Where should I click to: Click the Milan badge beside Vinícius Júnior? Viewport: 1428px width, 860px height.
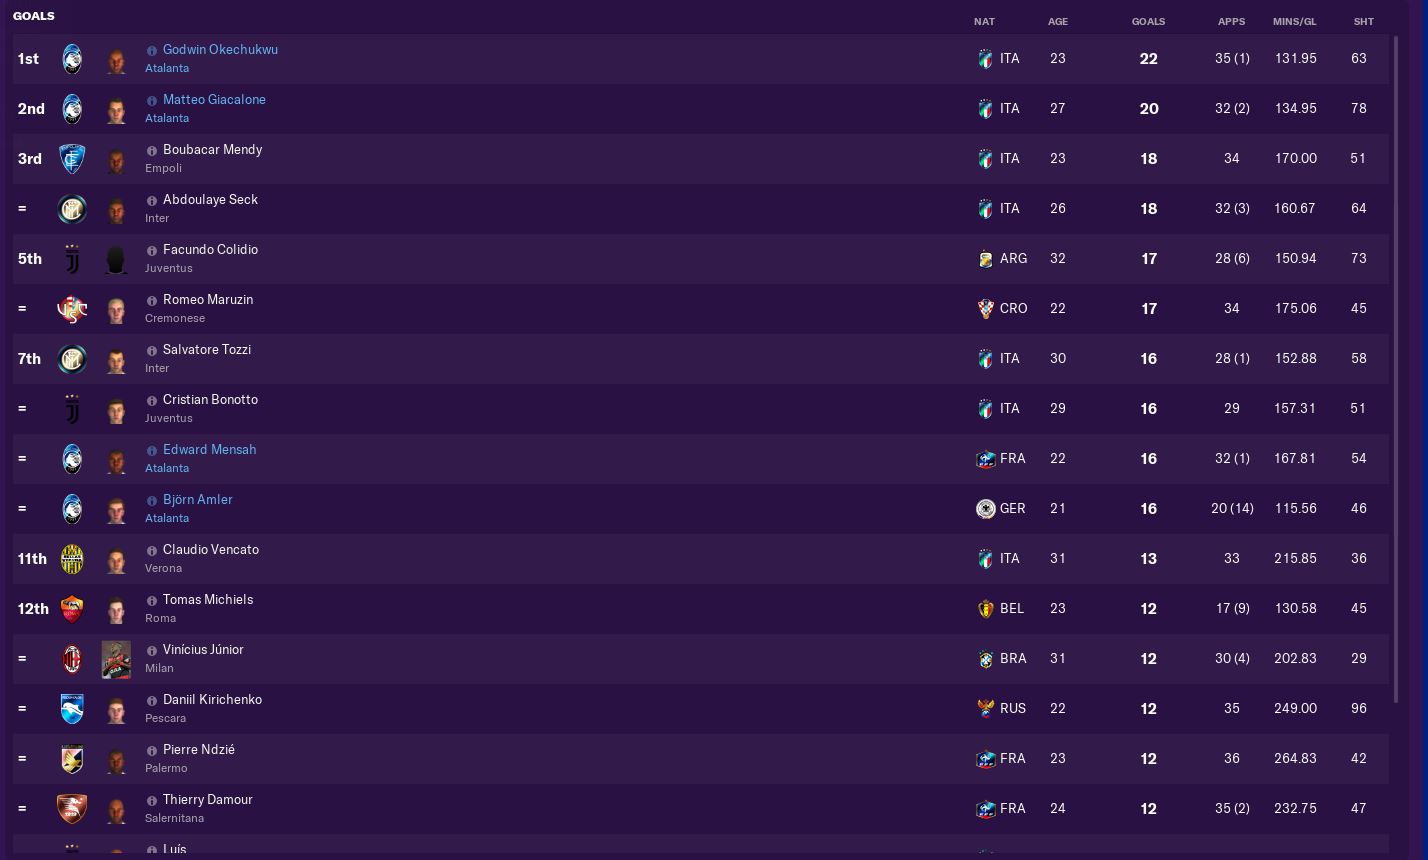tap(71, 659)
